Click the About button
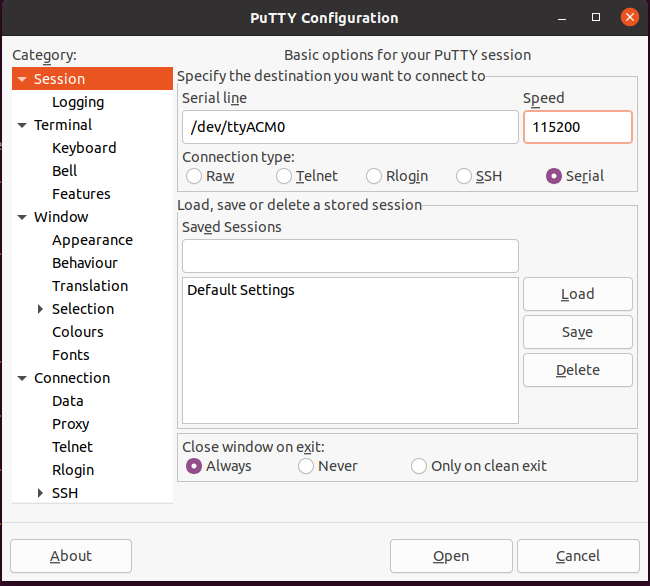650x586 pixels. [x=71, y=556]
